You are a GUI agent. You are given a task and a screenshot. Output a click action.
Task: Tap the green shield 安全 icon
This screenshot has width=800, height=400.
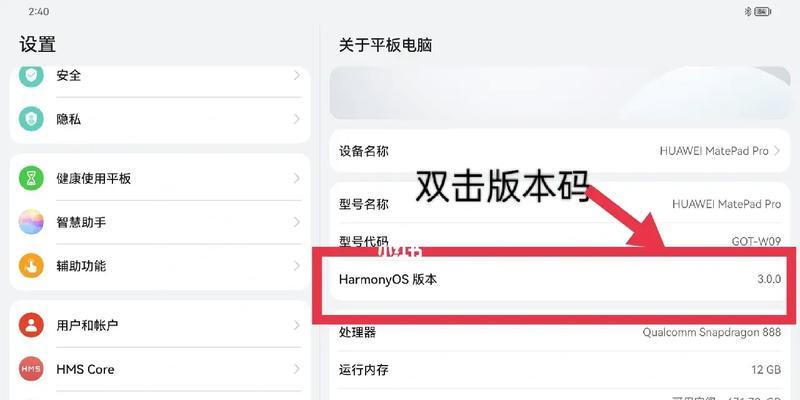tap(32, 75)
